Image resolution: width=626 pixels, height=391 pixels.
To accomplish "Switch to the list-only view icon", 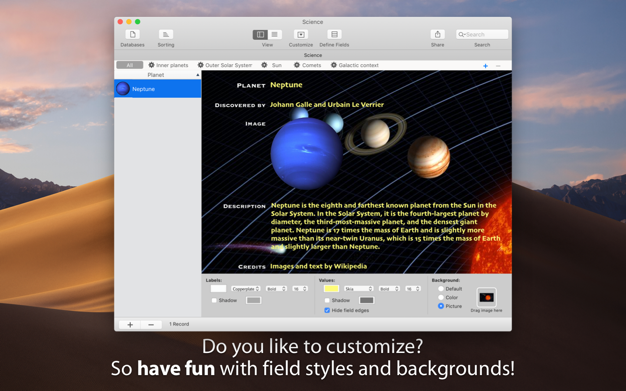I will coord(275,35).
